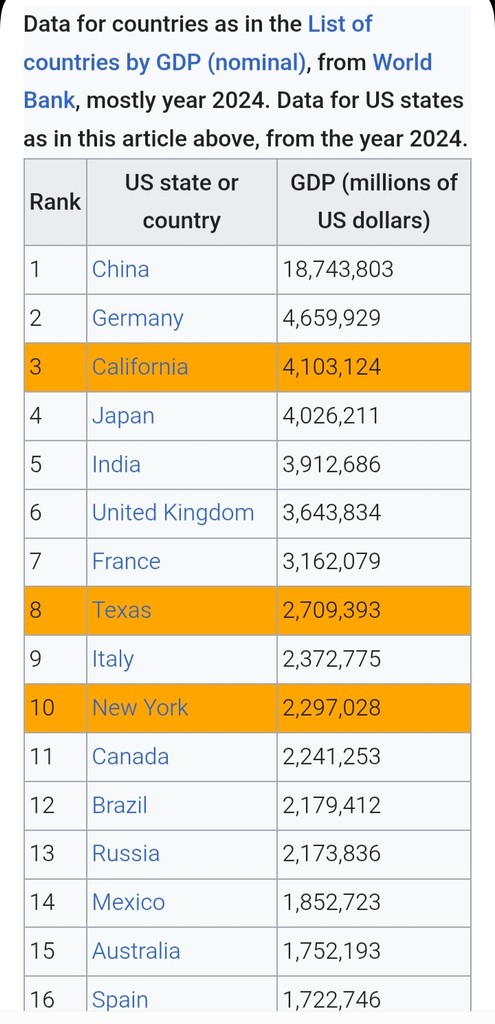
Task: Open the United Kingdom article link
Action: tap(173, 513)
